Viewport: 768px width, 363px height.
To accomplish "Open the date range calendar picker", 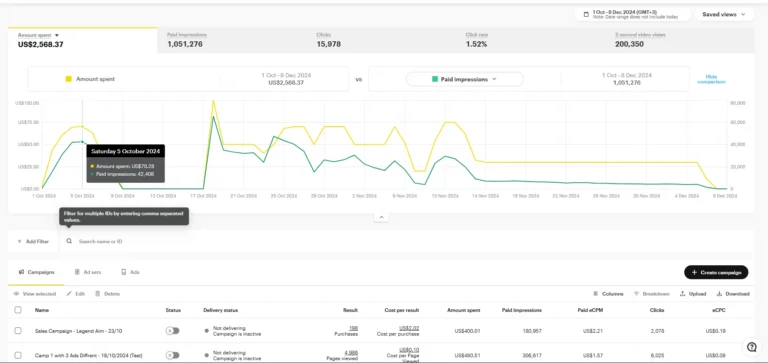I will pyautogui.click(x=633, y=14).
